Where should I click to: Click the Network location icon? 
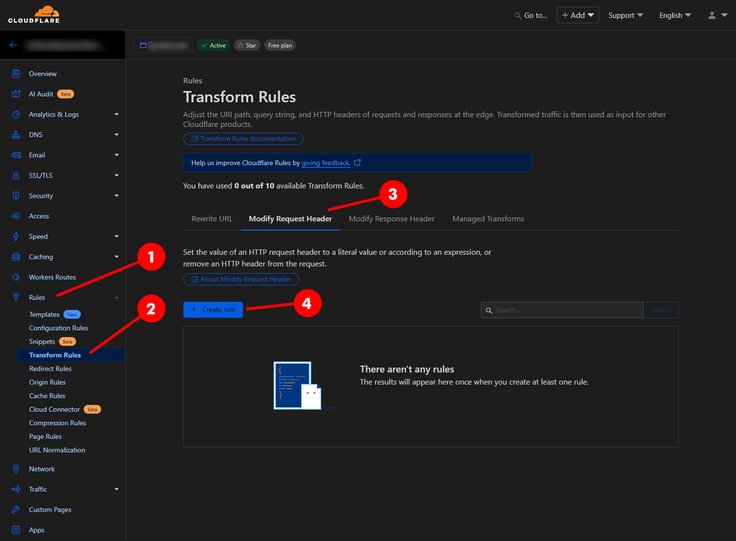tap(16, 469)
